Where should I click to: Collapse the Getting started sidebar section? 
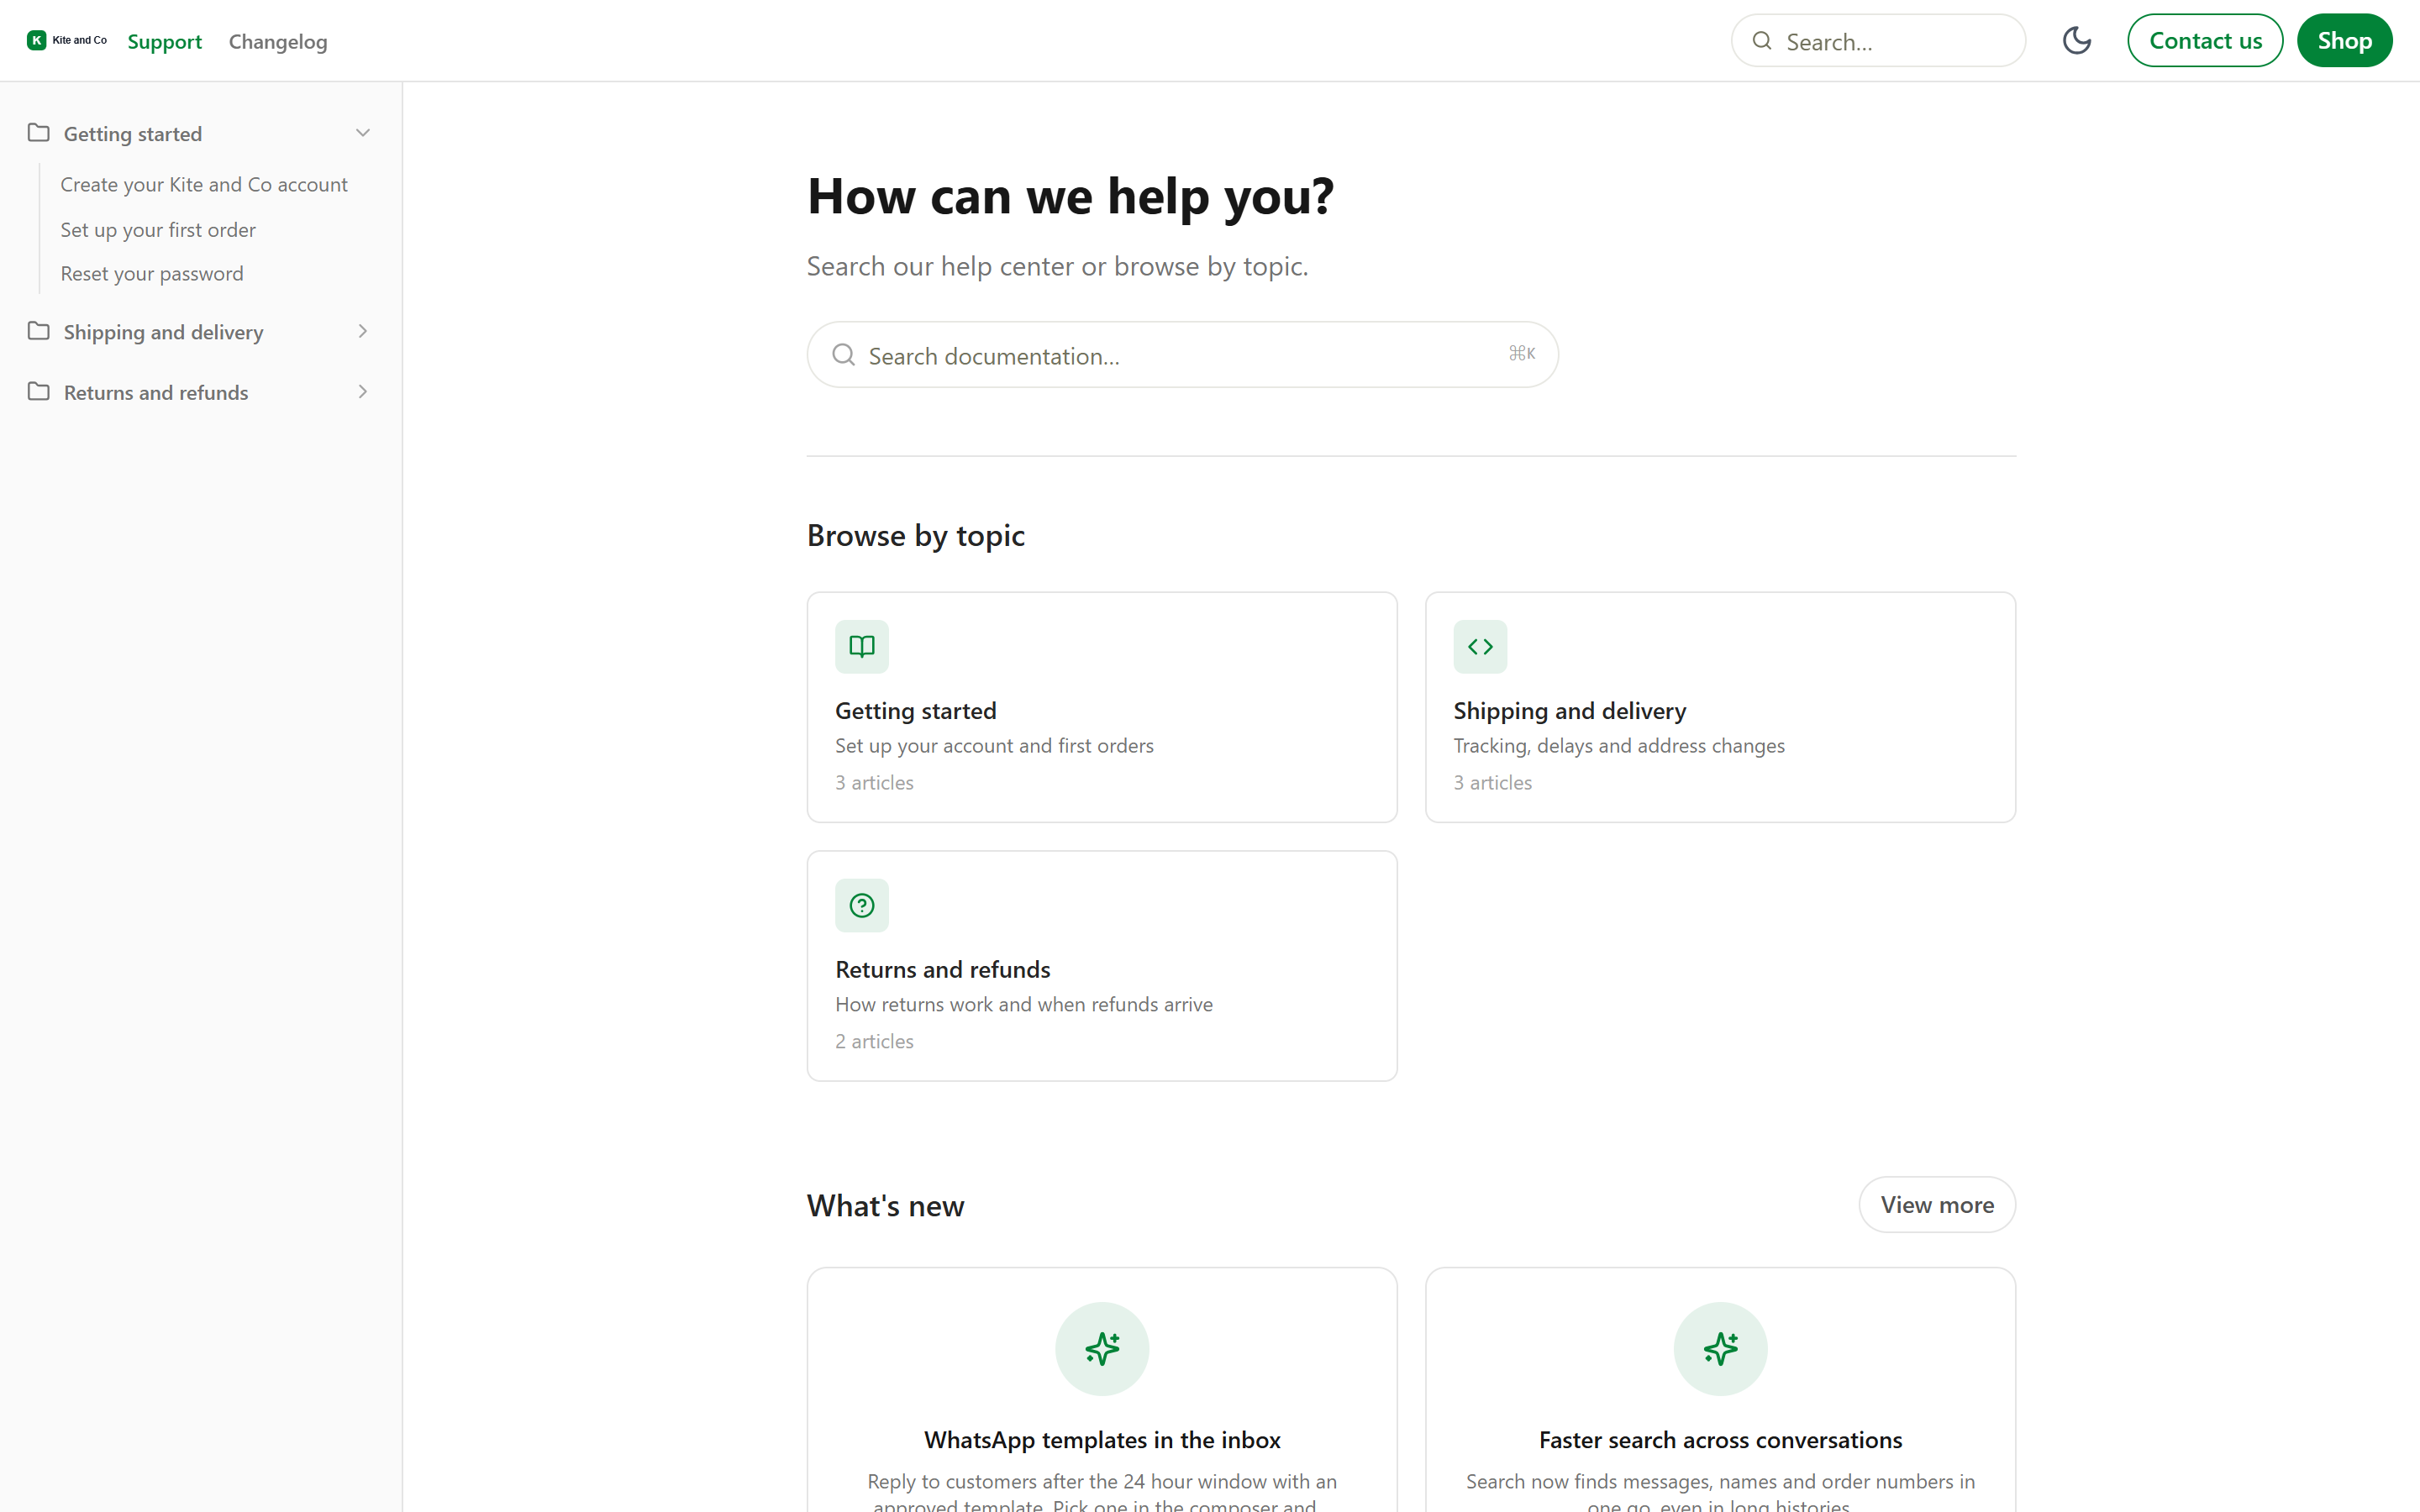click(x=363, y=133)
